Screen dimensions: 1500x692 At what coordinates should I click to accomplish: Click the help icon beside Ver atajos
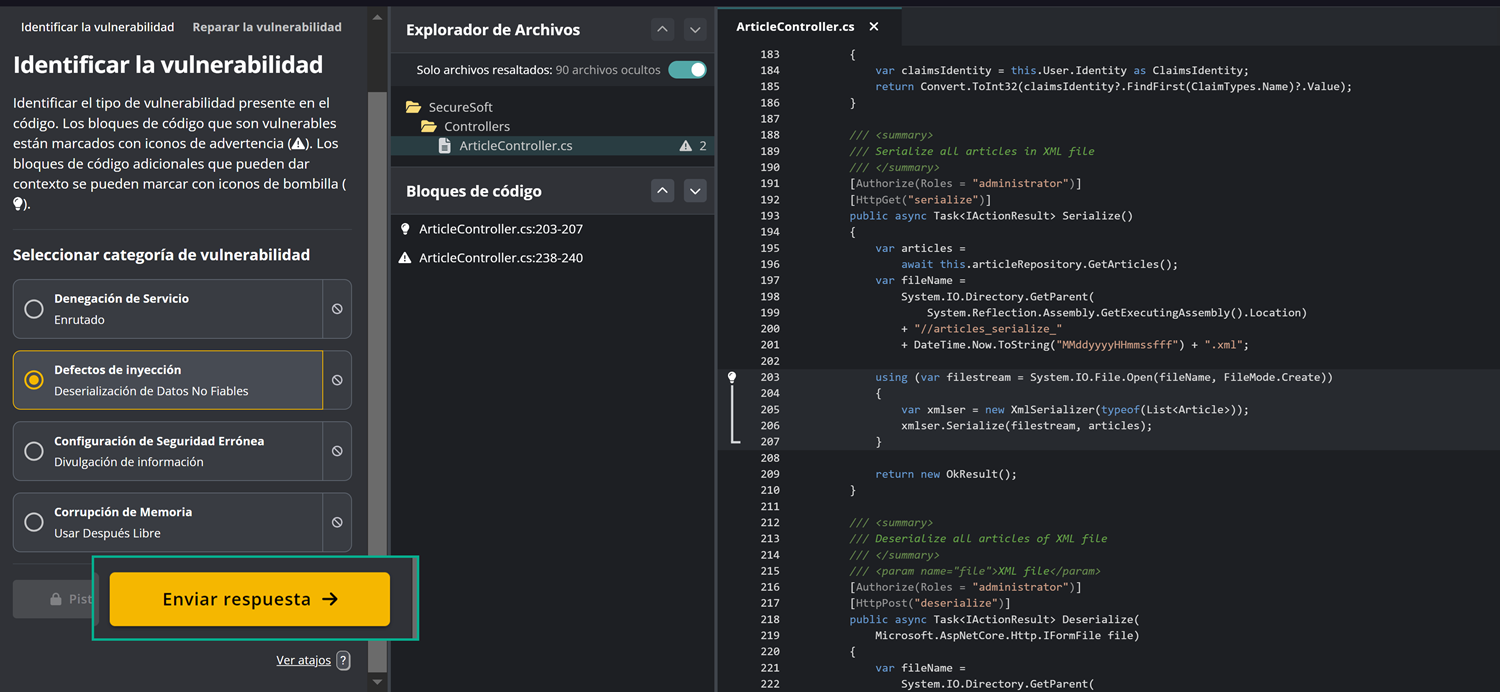pos(343,660)
